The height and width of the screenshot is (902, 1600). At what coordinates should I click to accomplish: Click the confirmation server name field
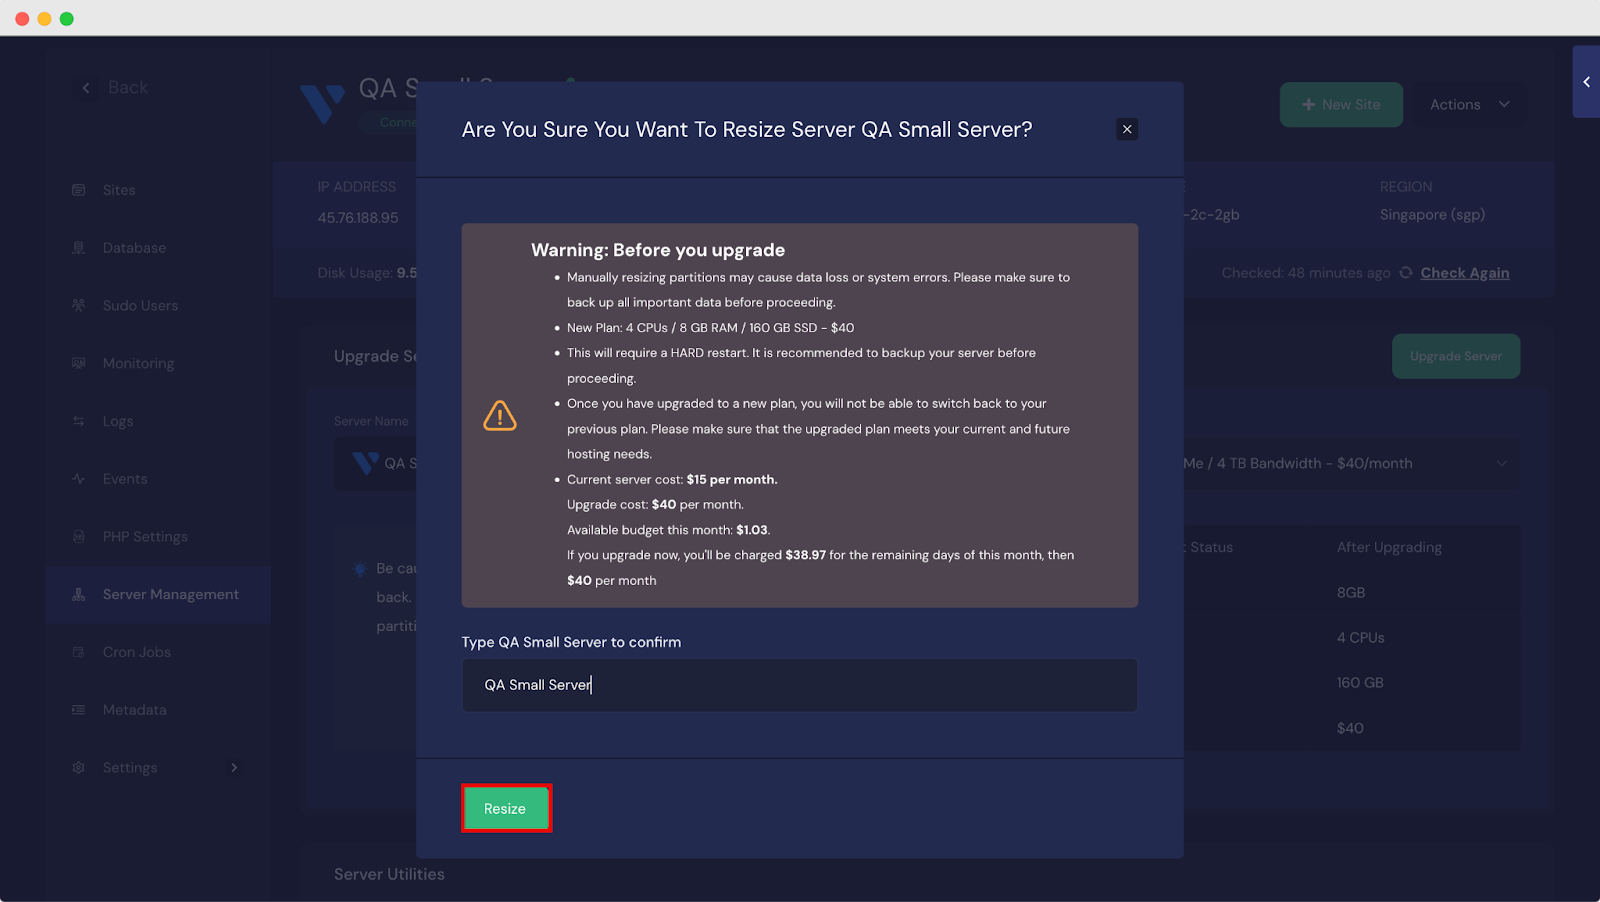[x=799, y=685]
